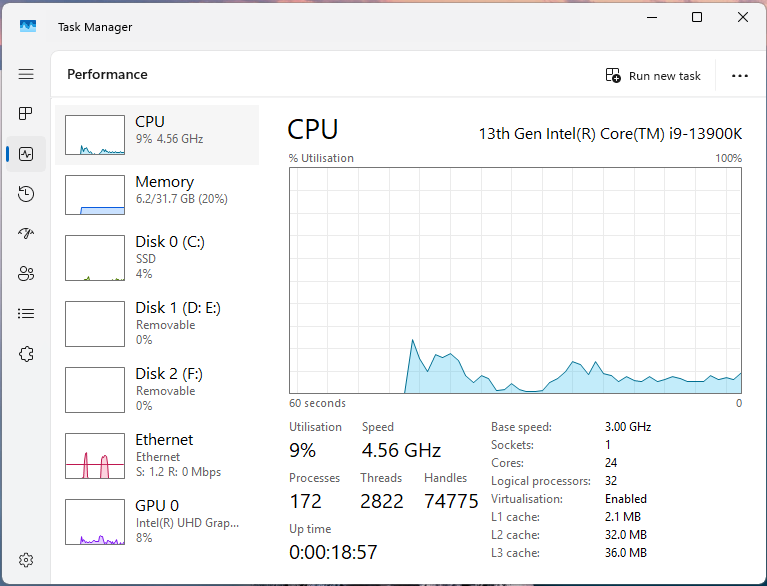The height and width of the screenshot is (586, 767).
Task: Open the App history icon
Action: [26, 194]
